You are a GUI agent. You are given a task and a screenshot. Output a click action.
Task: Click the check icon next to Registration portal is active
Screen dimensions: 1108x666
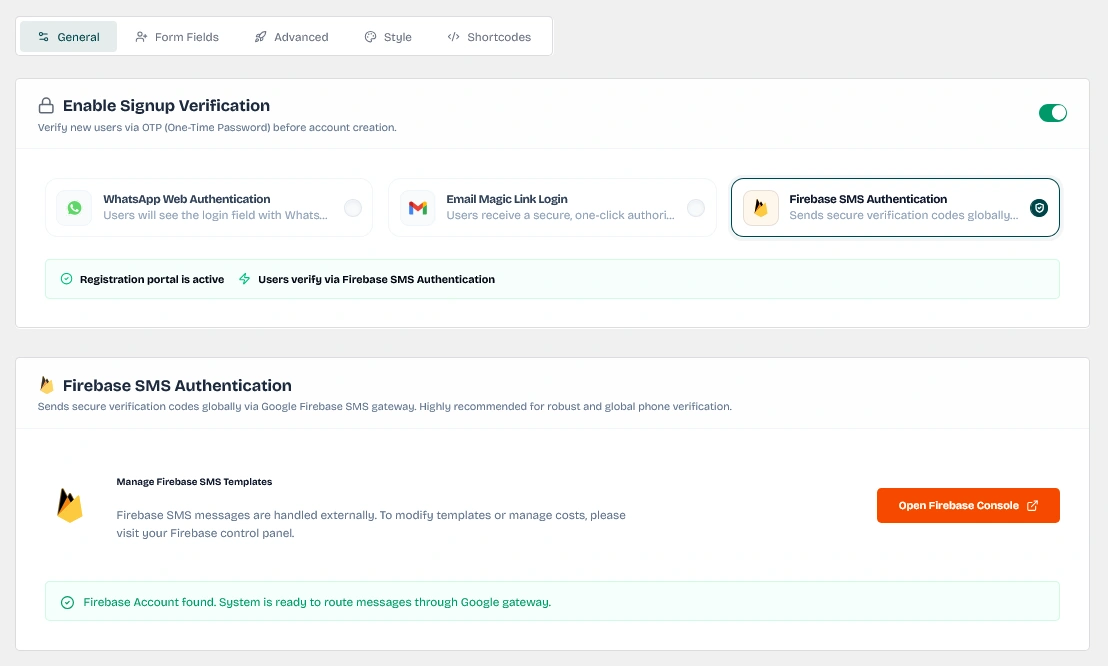click(x=66, y=279)
